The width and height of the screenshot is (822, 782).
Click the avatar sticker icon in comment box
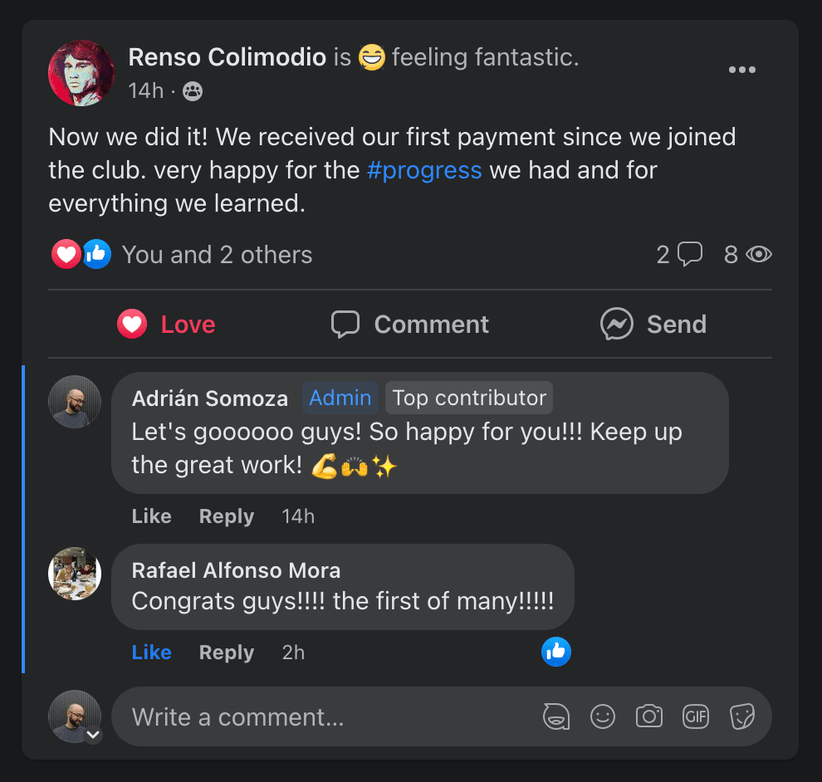click(x=556, y=716)
